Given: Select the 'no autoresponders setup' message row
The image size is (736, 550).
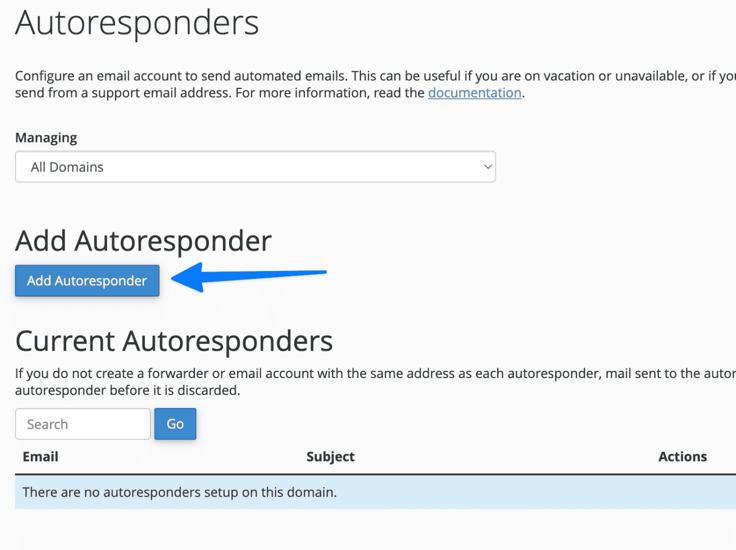Looking at the screenshot, I should pos(376,492).
